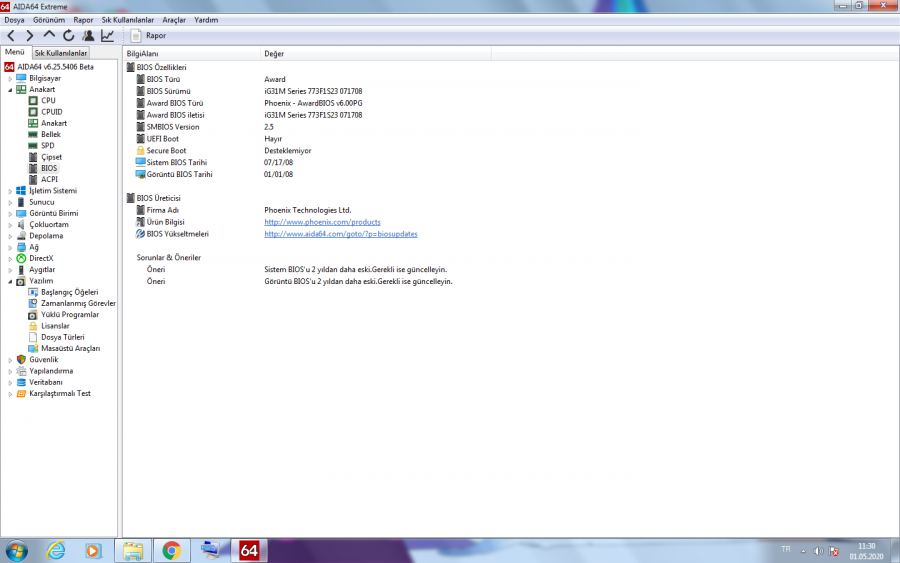Expand the İşletim Sistemi tree node
Viewport: 900px width, 563px height.
click(10, 191)
